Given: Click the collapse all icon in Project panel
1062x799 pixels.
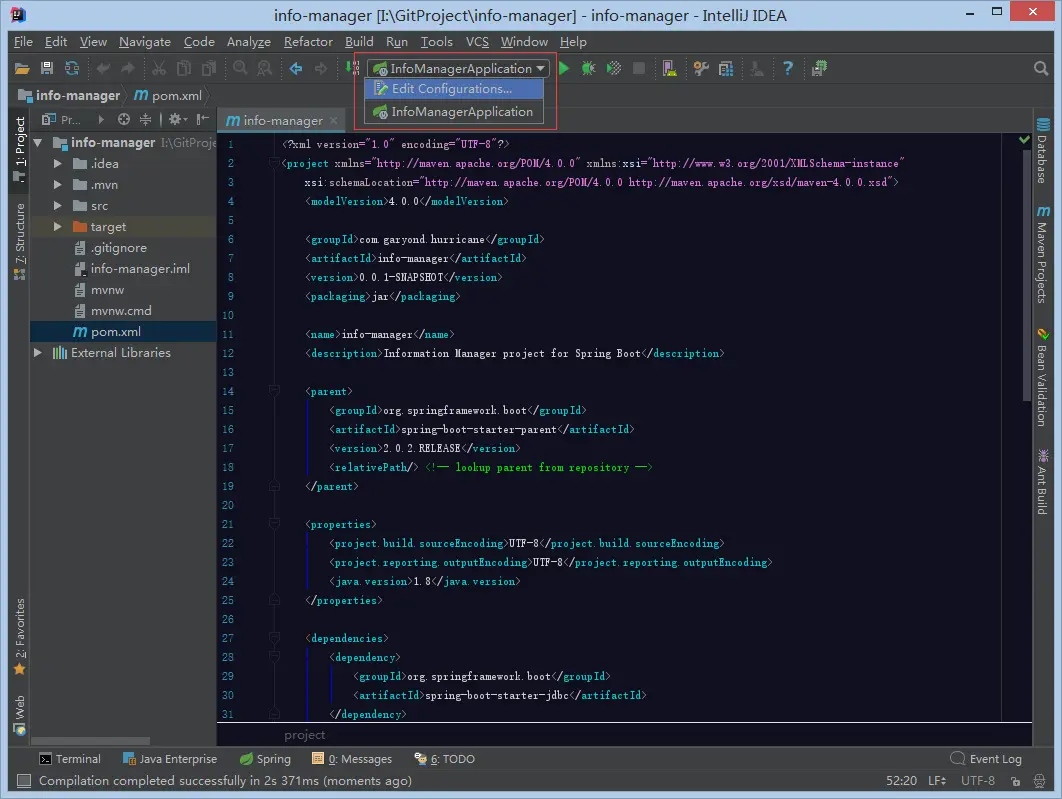Looking at the screenshot, I should click(x=146, y=120).
